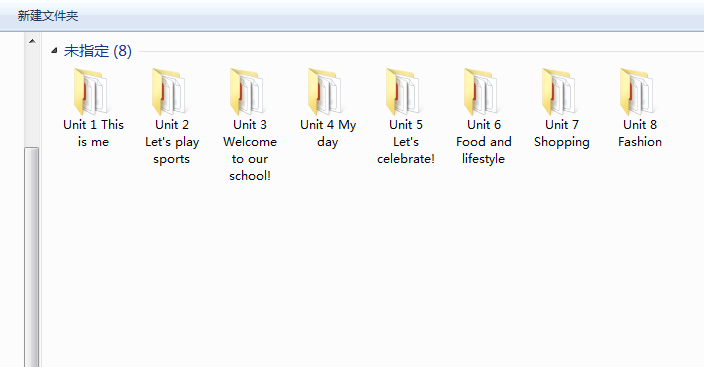Click the 'Unit 5 Let's celebrate!' label
Image resolution: width=704 pixels, height=367 pixels.
(x=406, y=142)
